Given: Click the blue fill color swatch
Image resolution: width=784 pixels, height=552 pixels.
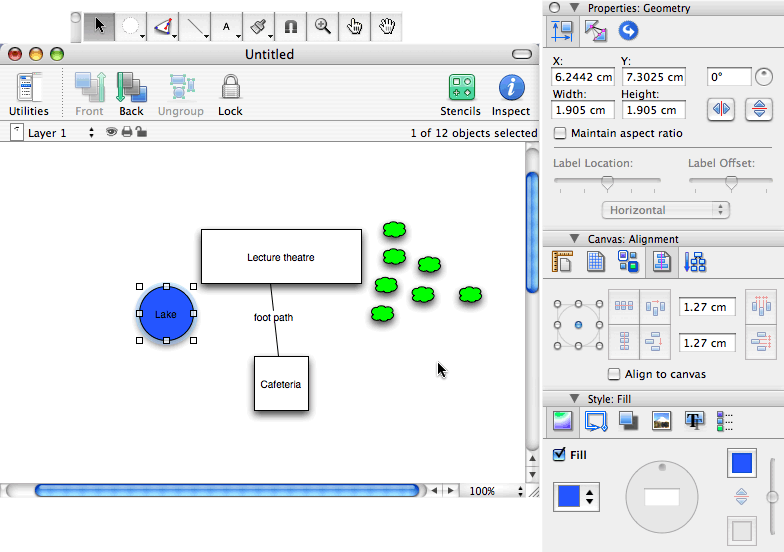Looking at the screenshot, I should point(567,496).
